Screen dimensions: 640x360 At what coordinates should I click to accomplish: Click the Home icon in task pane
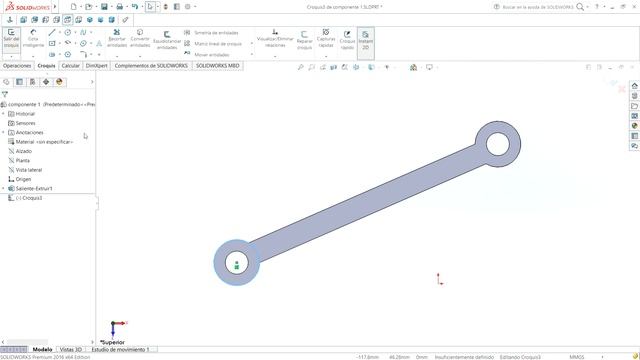(x=635, y=86)
